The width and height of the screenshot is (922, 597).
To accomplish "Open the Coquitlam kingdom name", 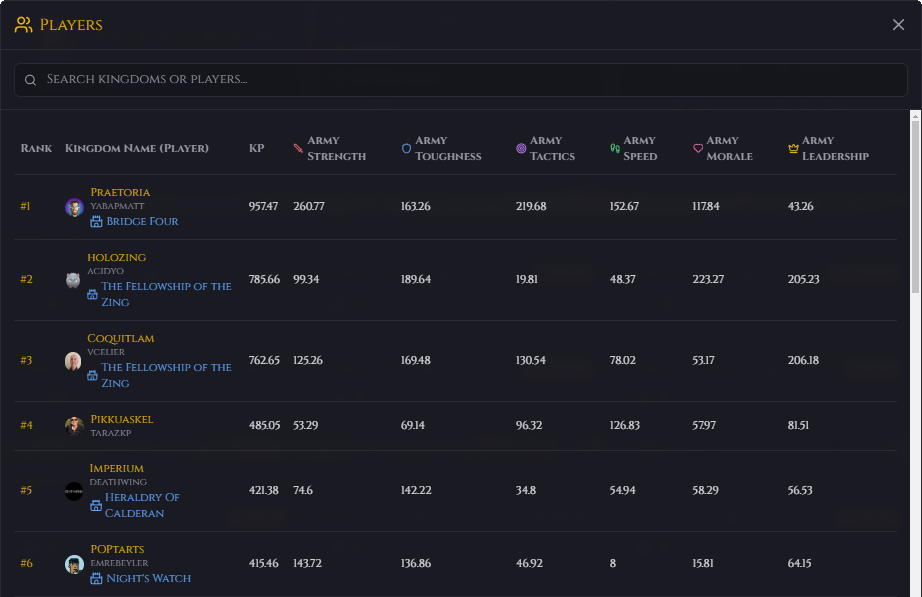I will (x=121, y=339).
